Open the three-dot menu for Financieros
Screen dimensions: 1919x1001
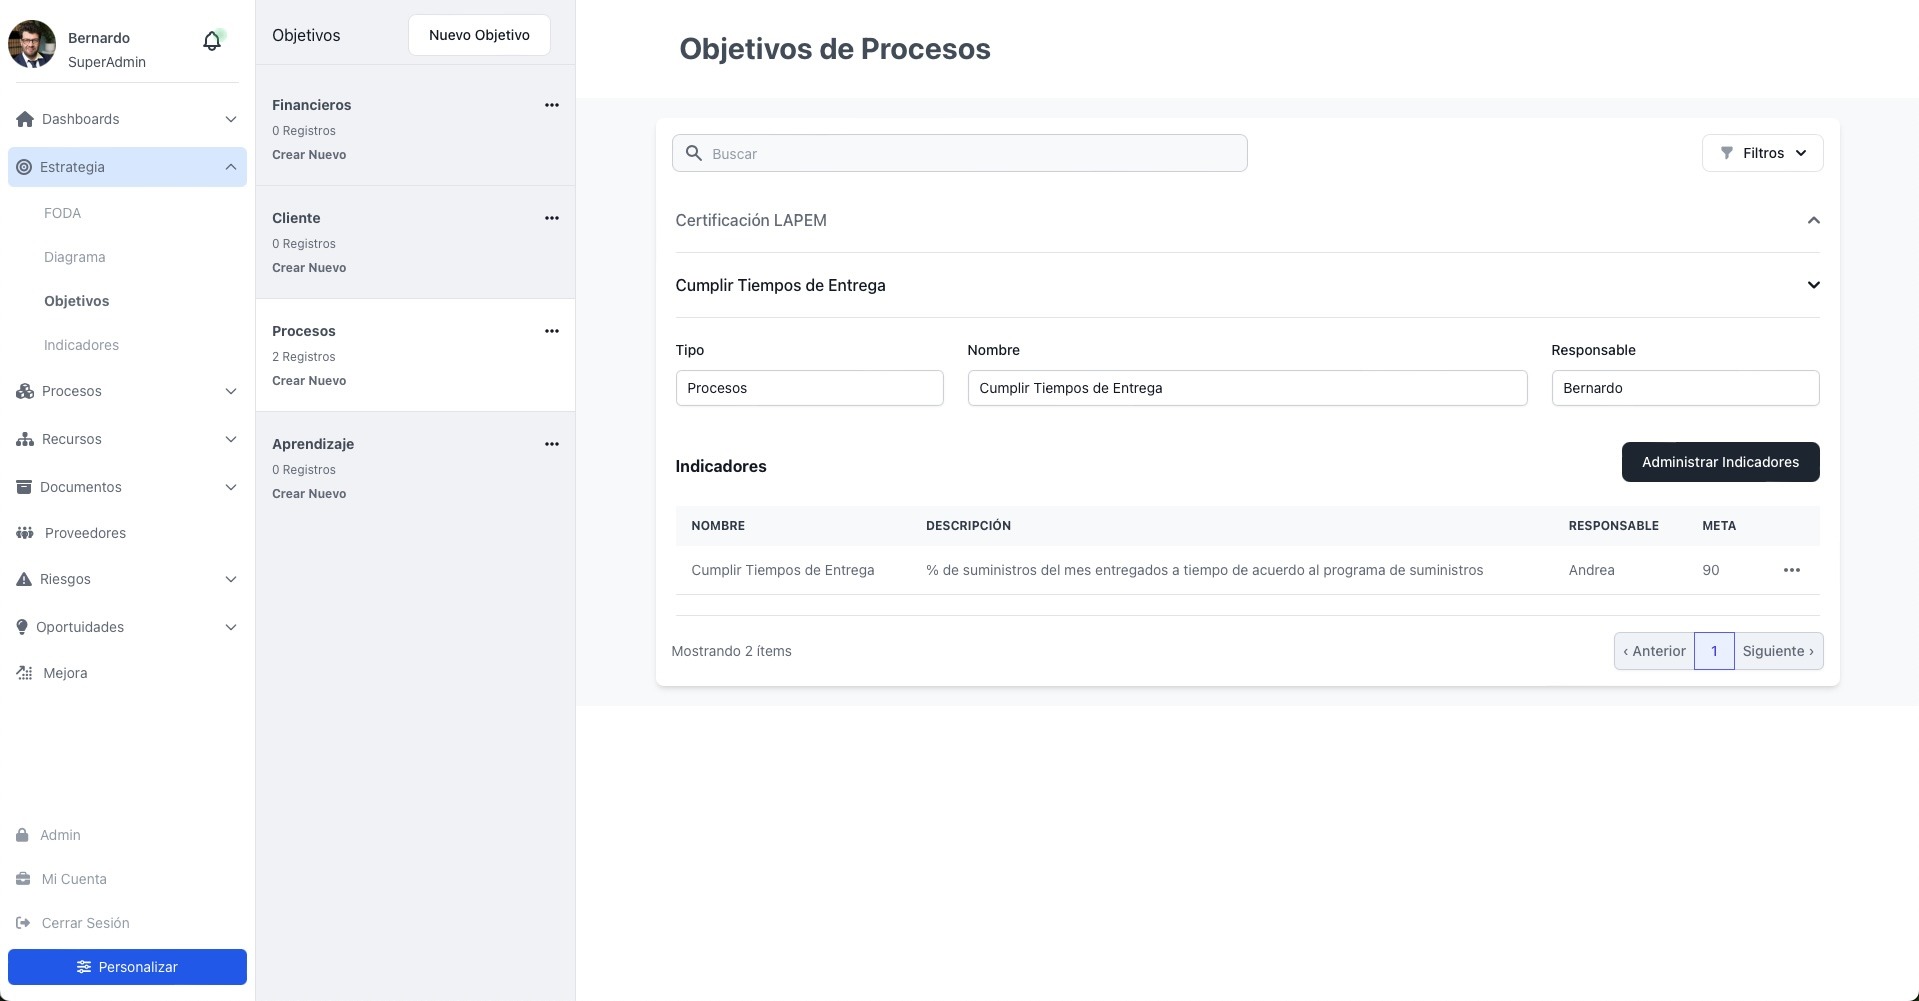click(x=551, y=105)
